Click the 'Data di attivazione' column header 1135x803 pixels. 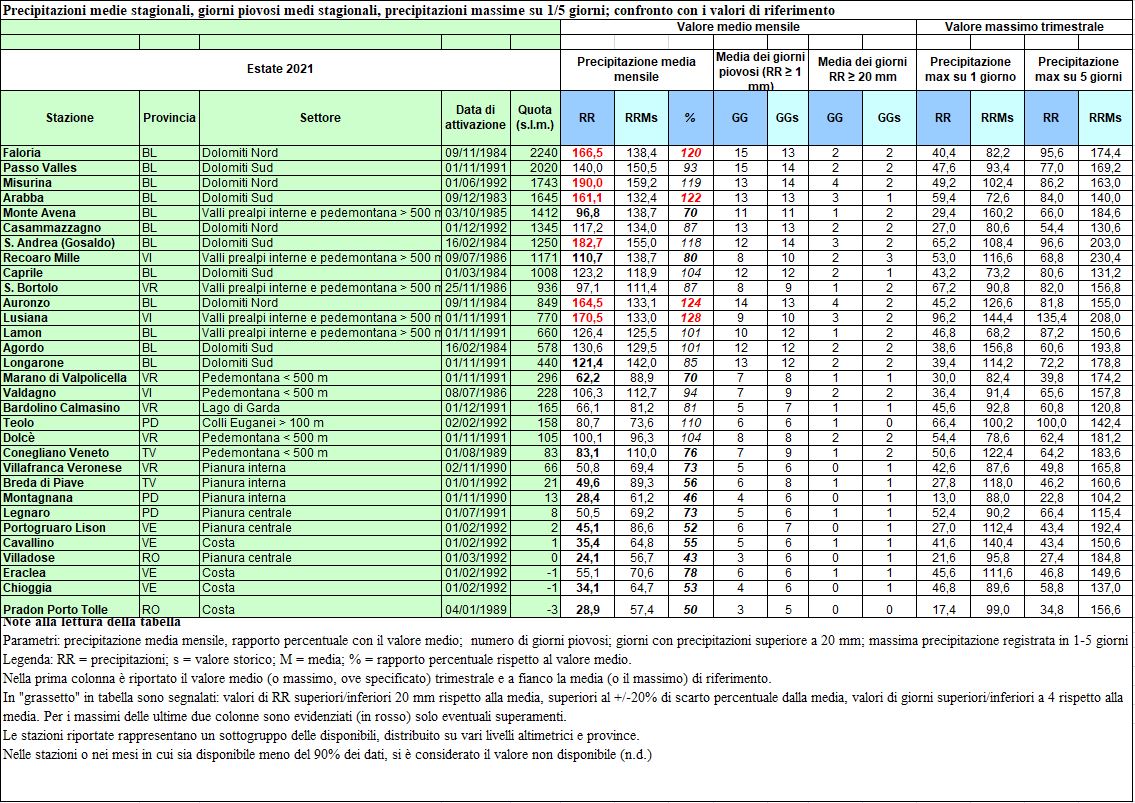pyautogui.click(x=475, y=117)
